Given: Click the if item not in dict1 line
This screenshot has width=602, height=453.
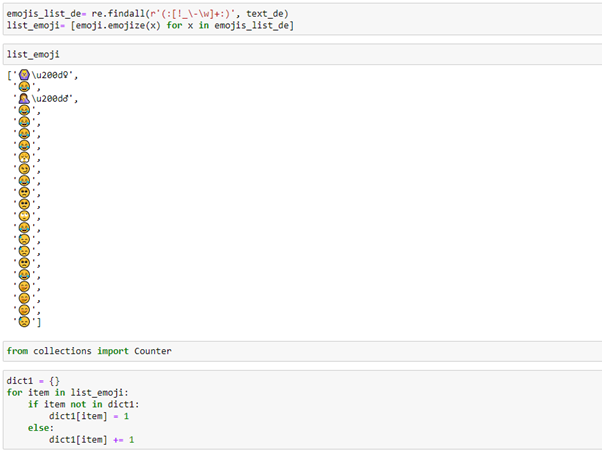Looking at the screenshot, I should [x=83, y=405].
